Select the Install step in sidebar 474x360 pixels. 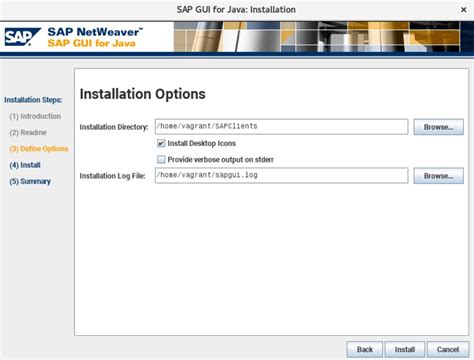(x=25, y=165)
